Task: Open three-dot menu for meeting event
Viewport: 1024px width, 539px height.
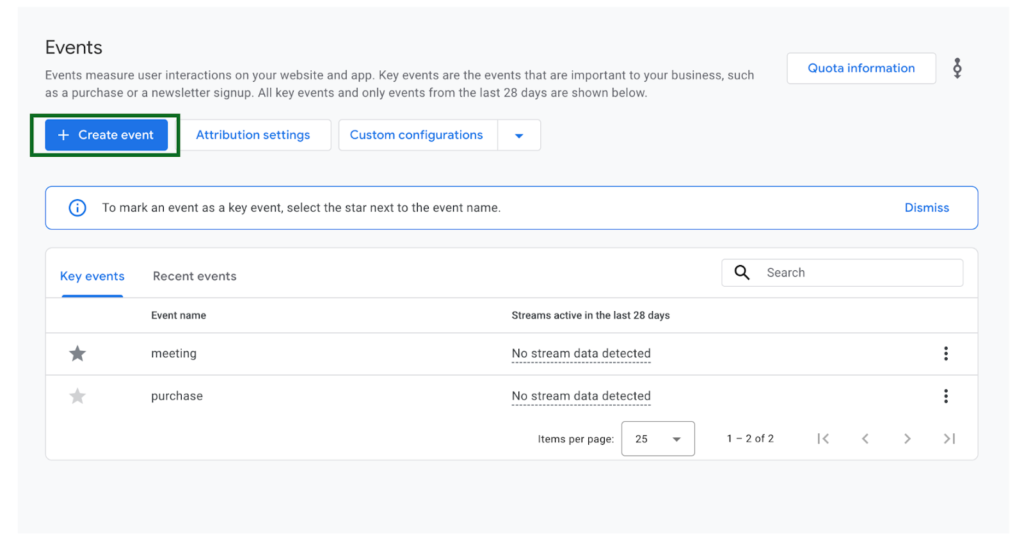Action: tap(945, 353)
